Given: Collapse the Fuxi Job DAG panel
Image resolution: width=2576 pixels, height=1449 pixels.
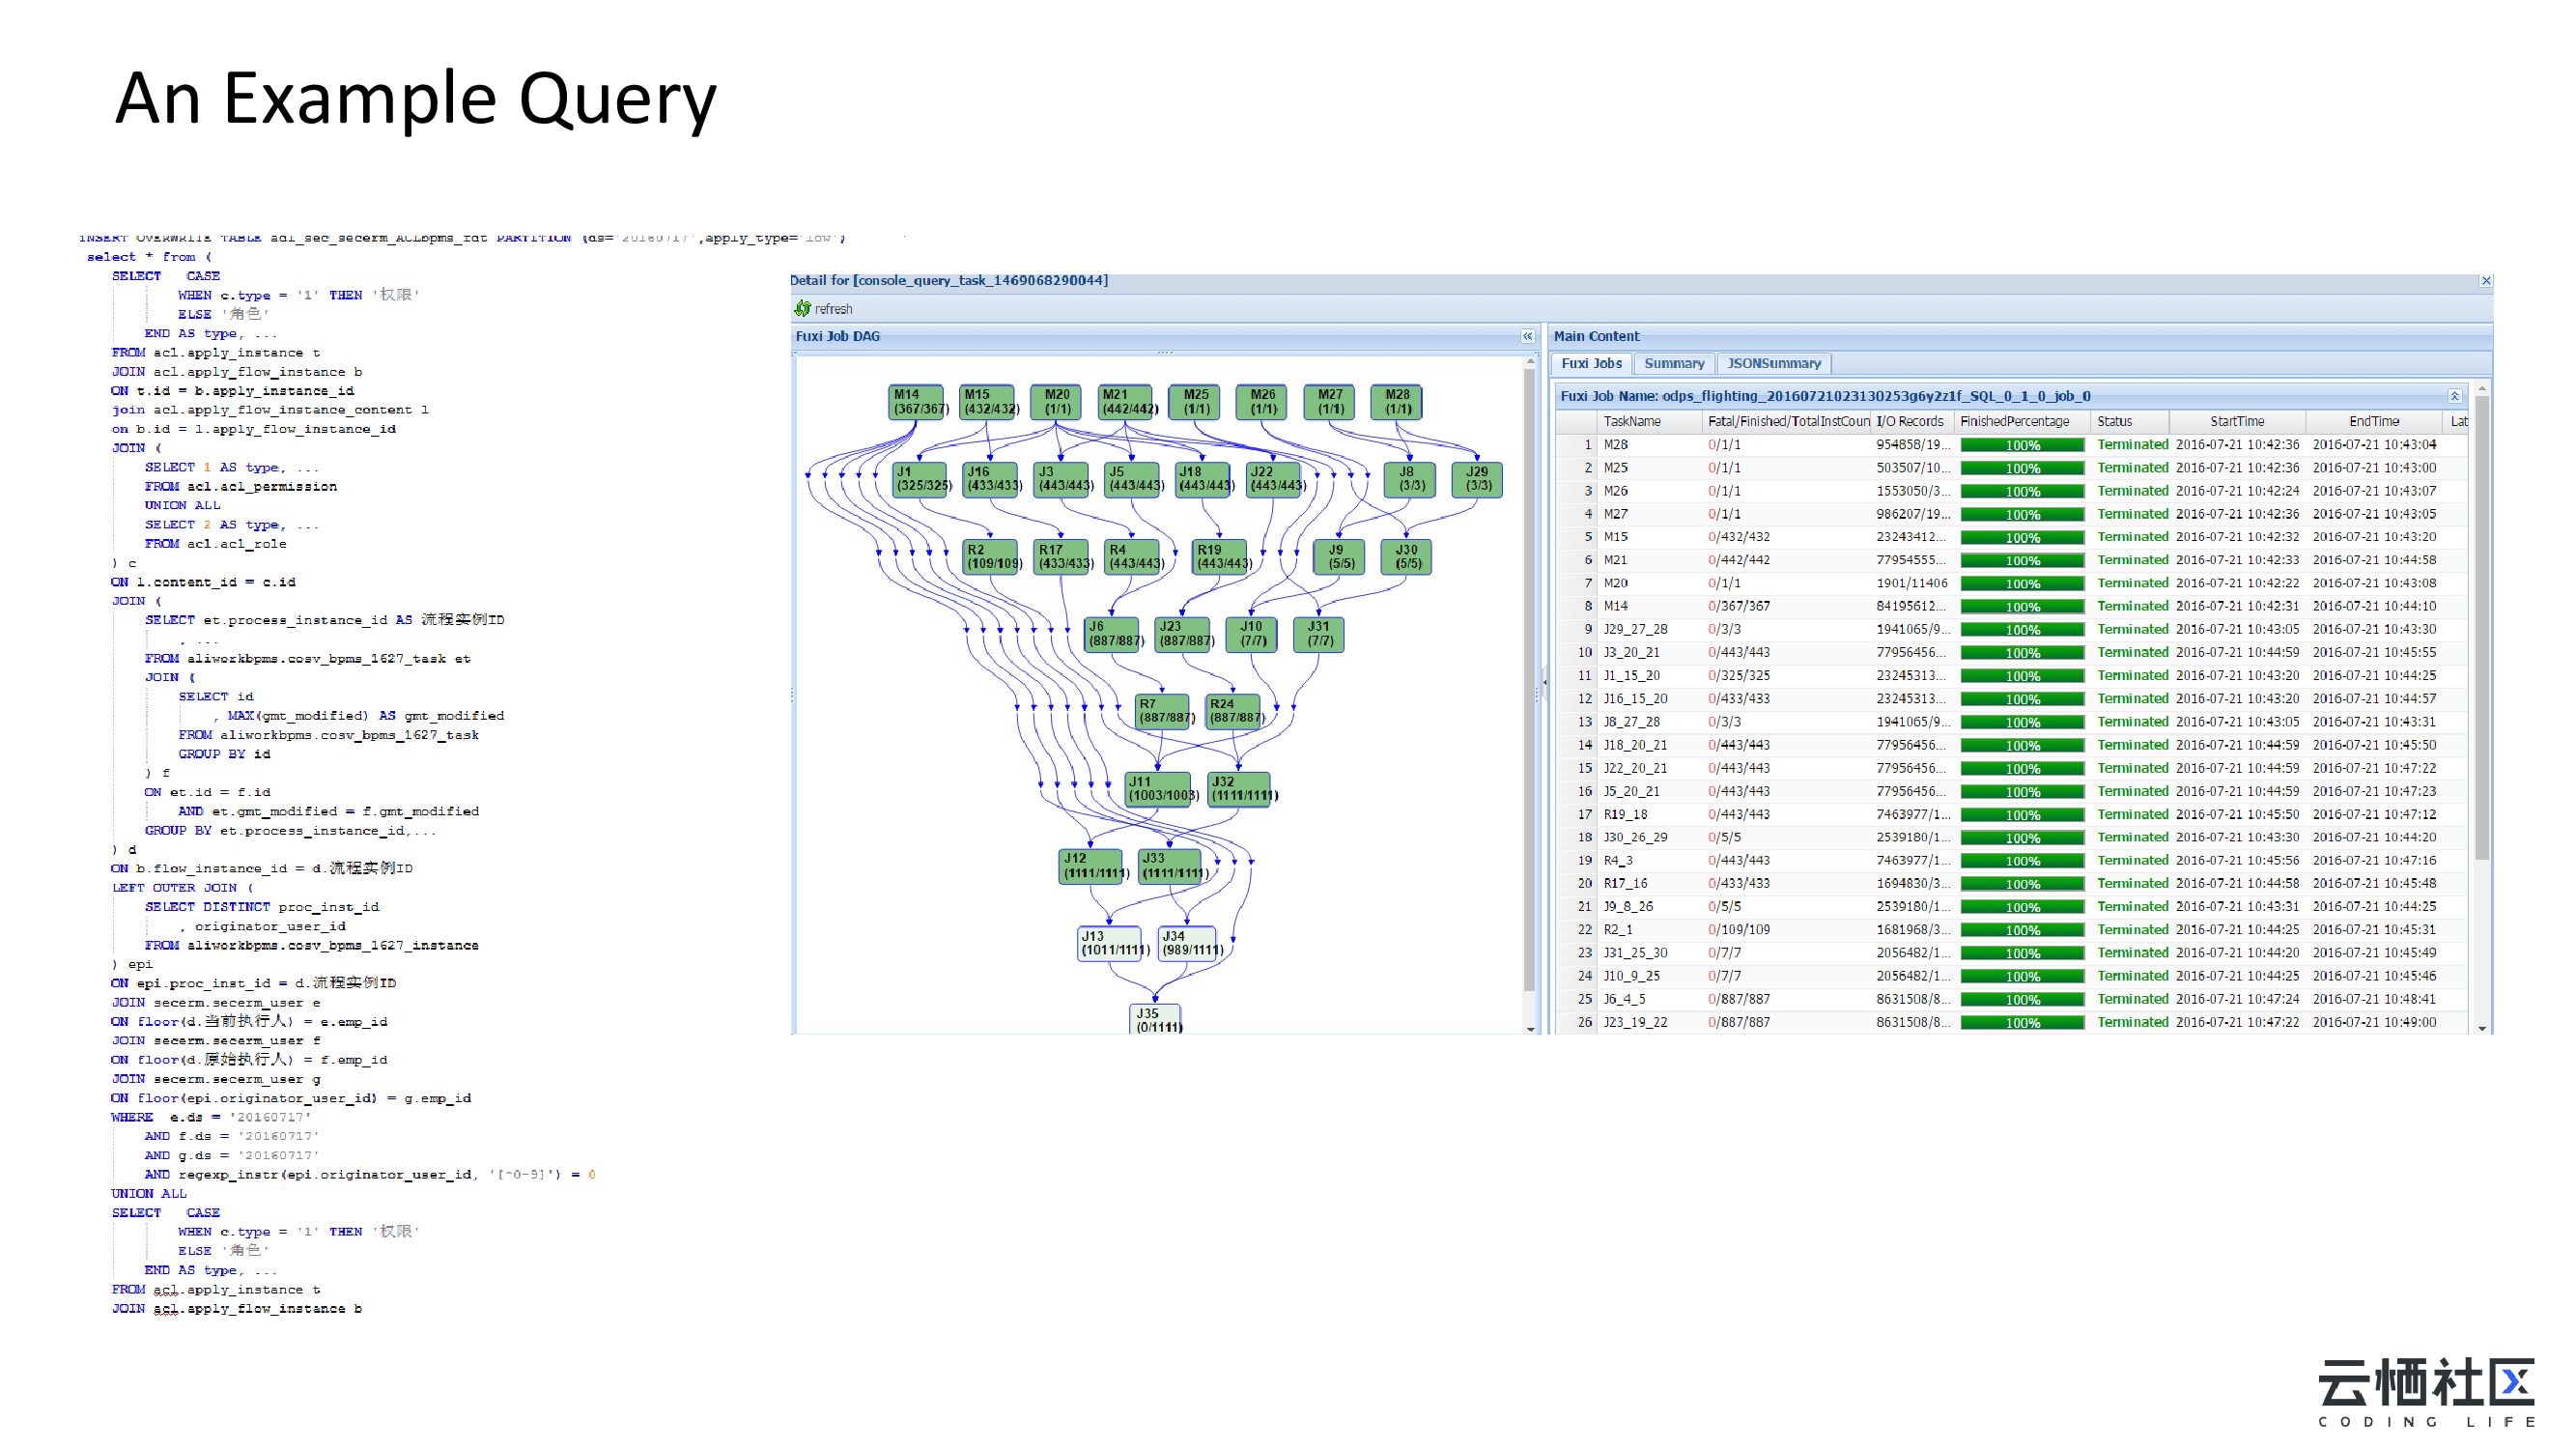Looking at the screenshot, I should (x=1527, y=337).
